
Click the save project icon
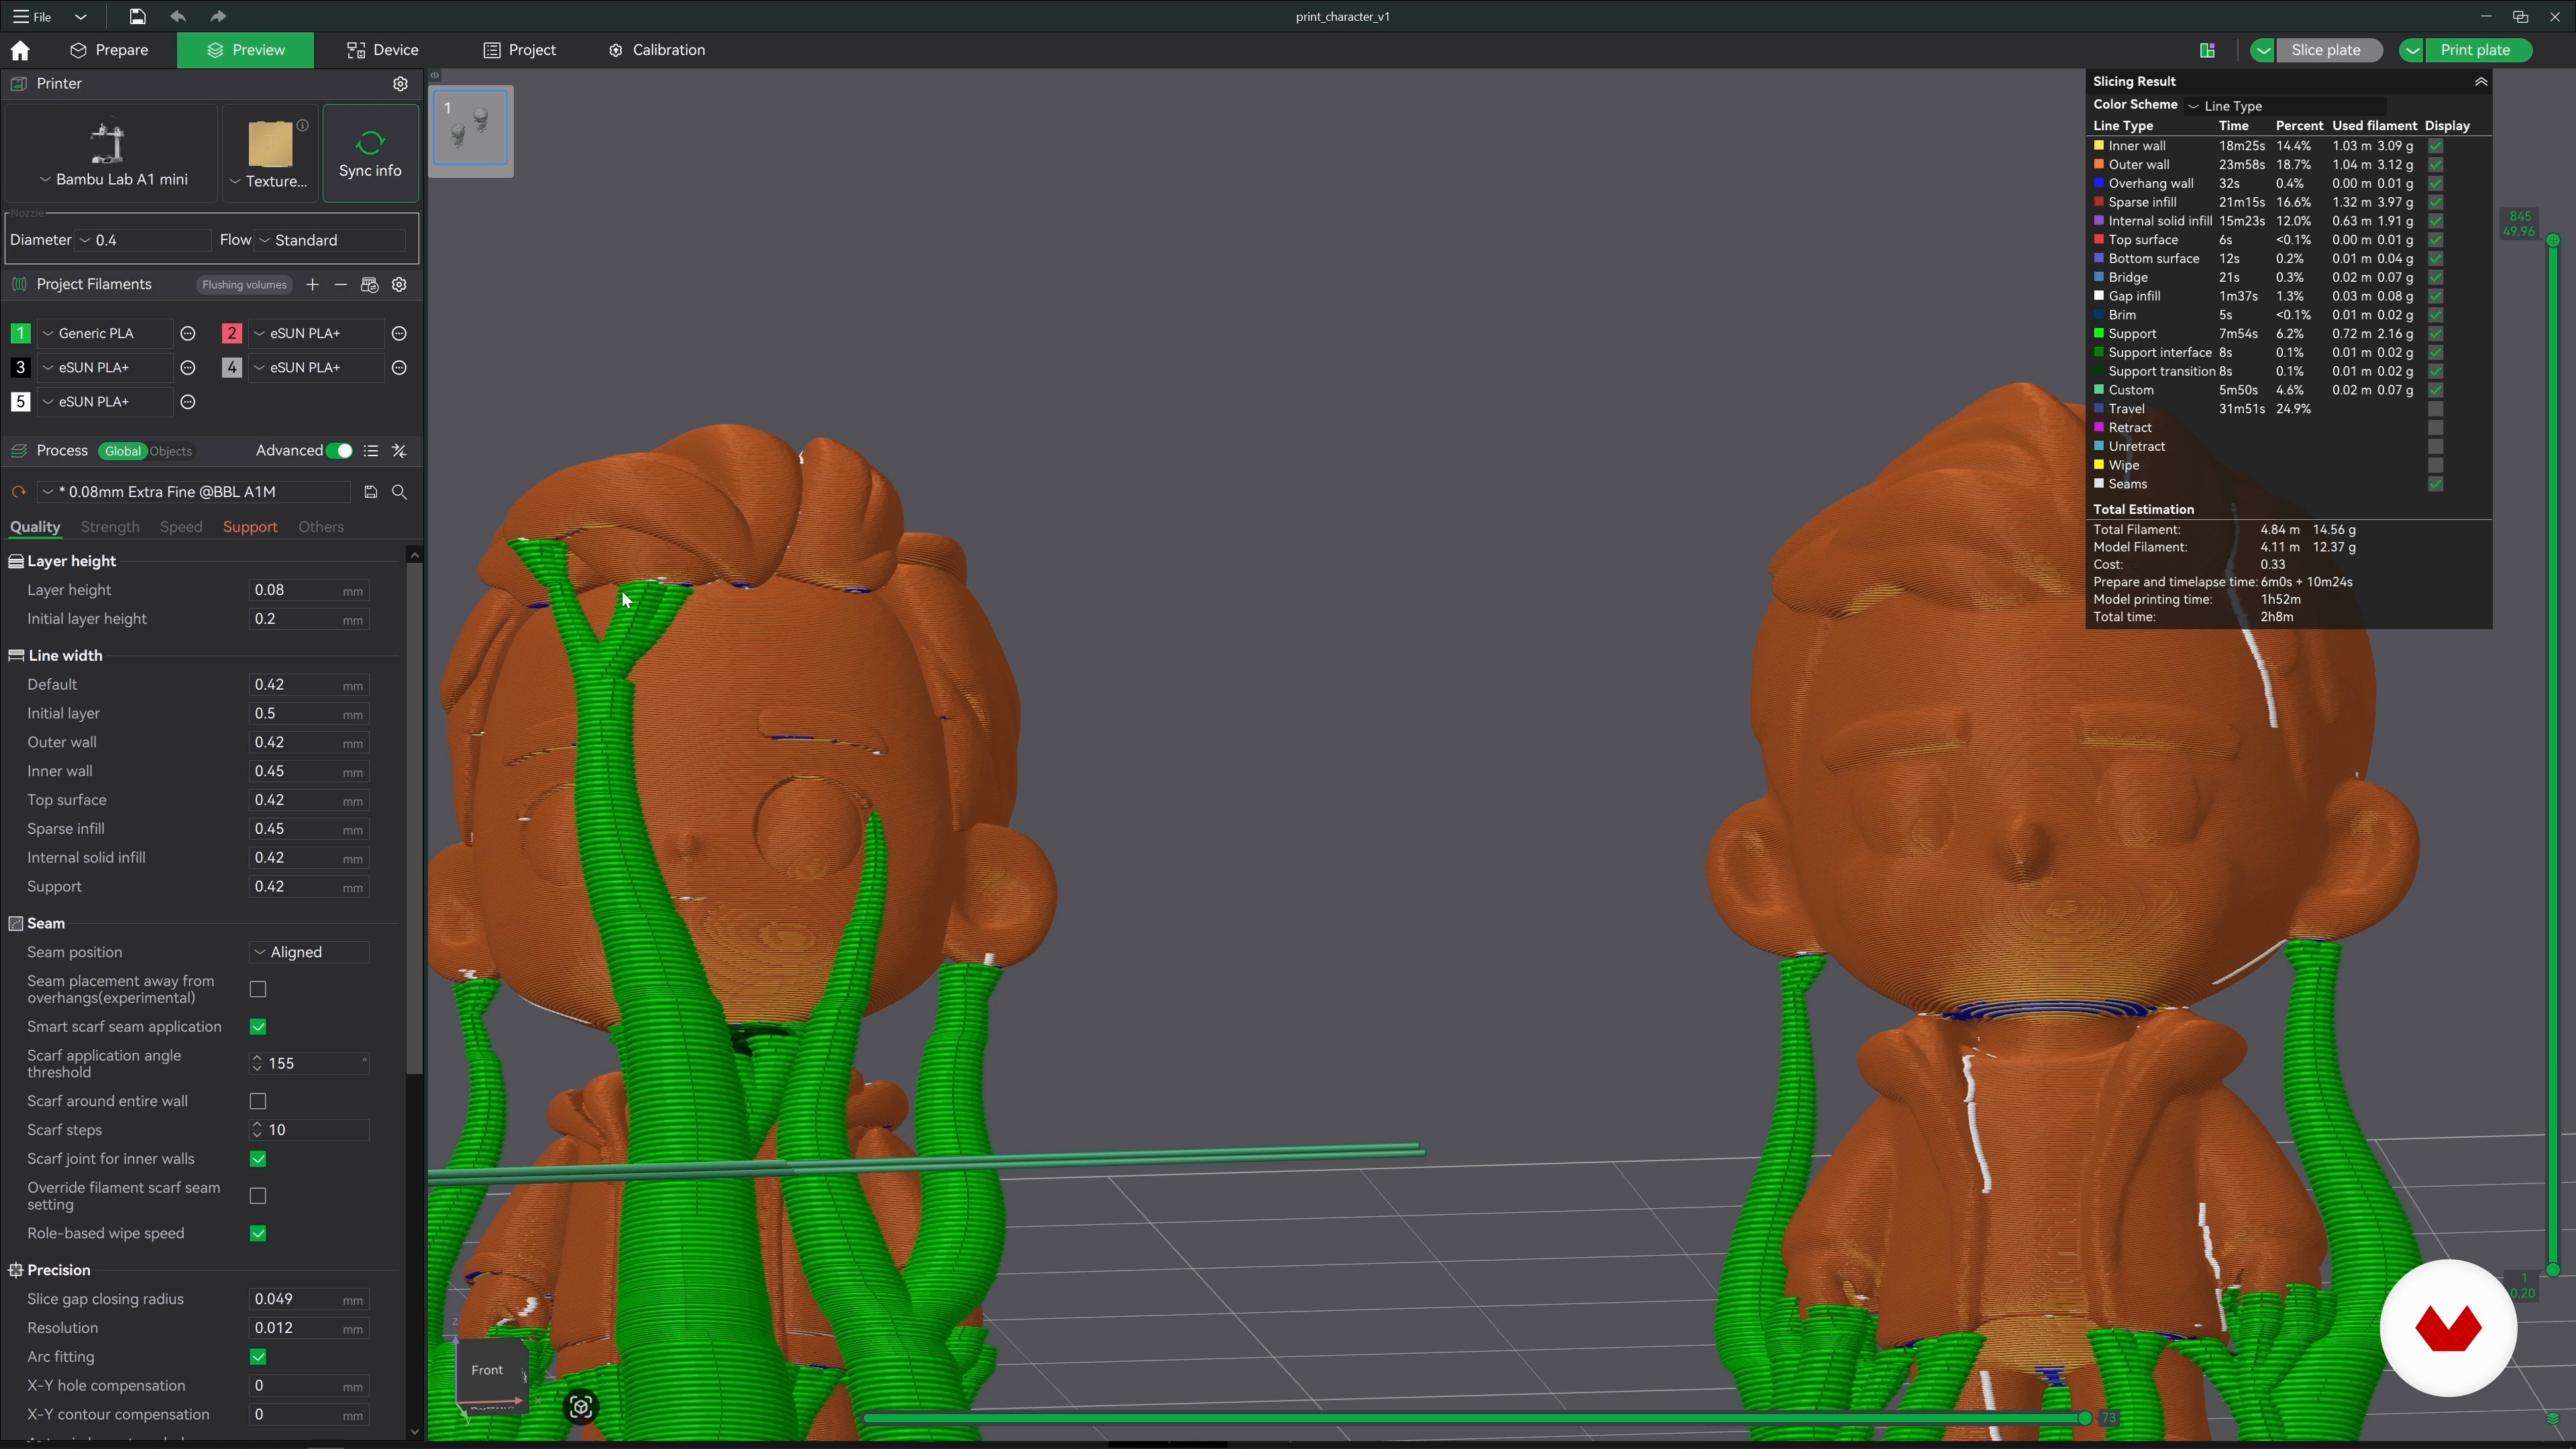point(137,16)
